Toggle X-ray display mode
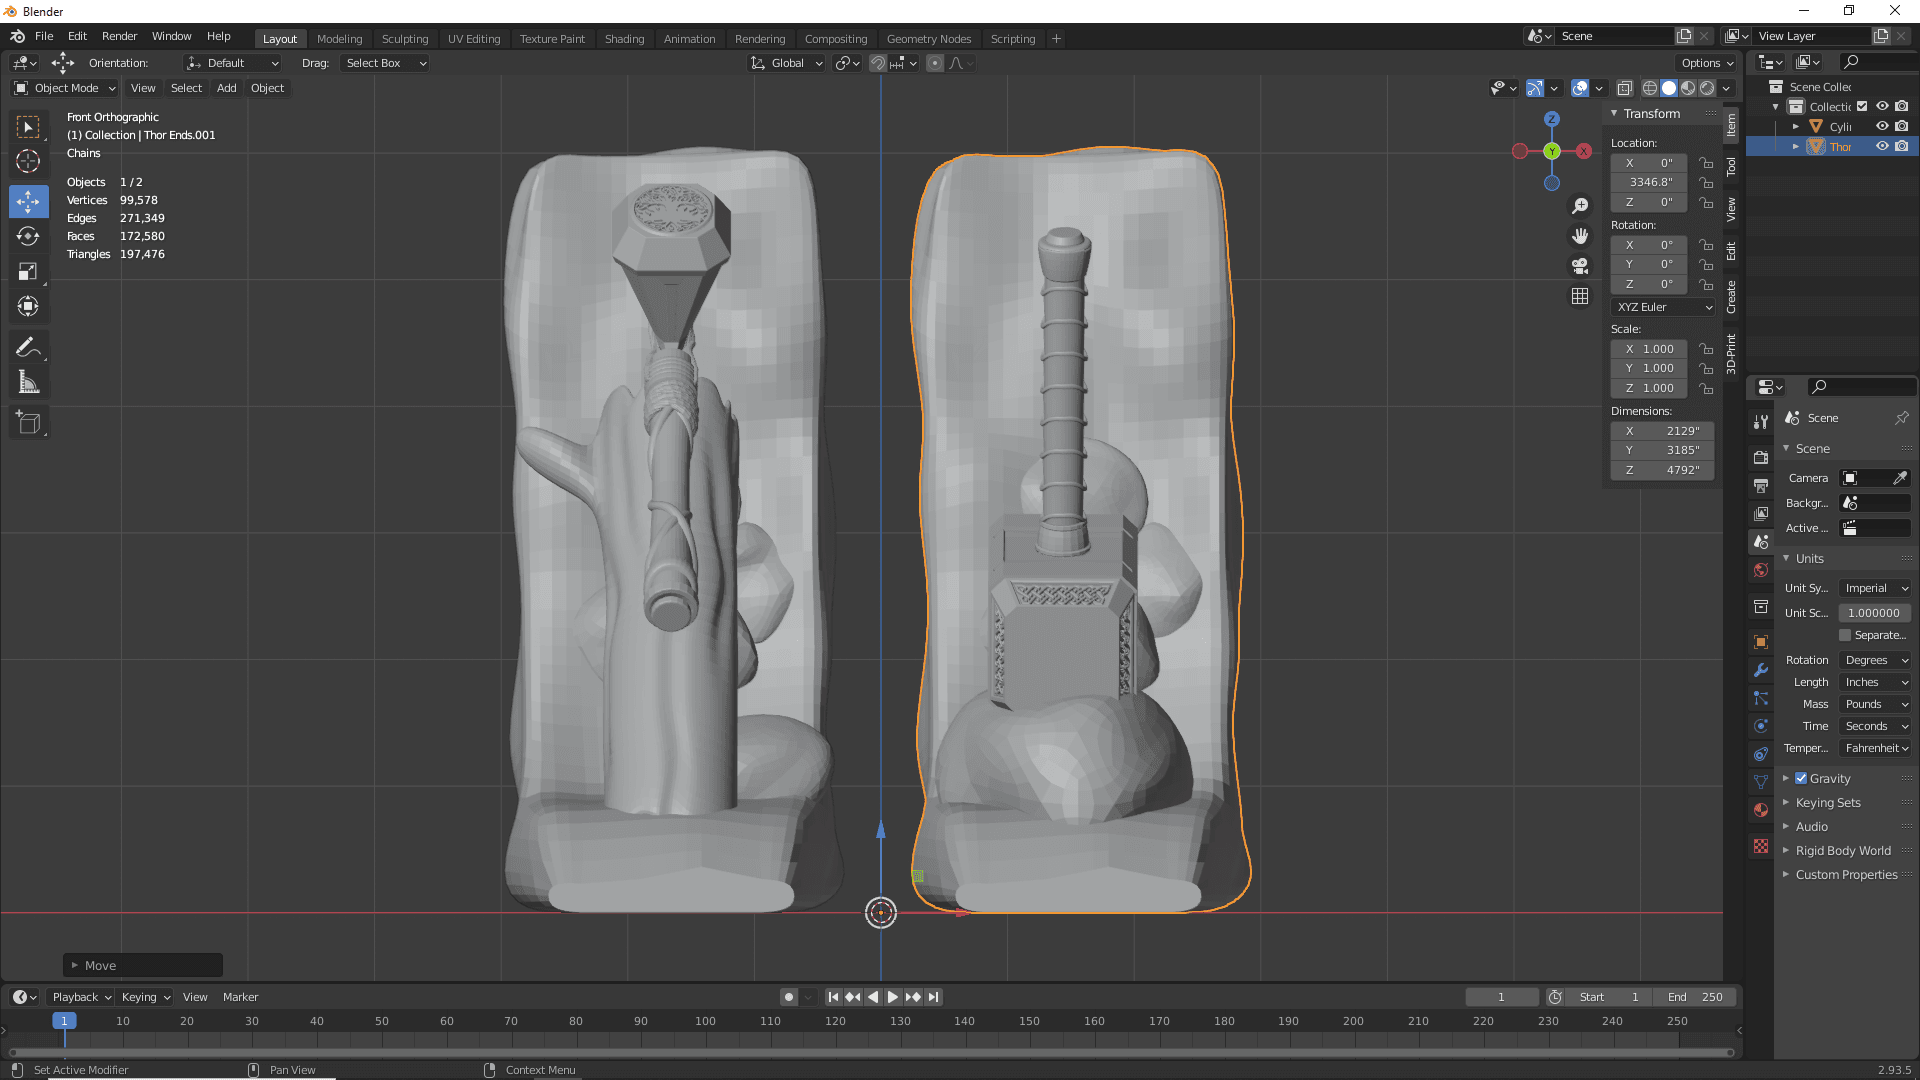 click(1625, 88)
